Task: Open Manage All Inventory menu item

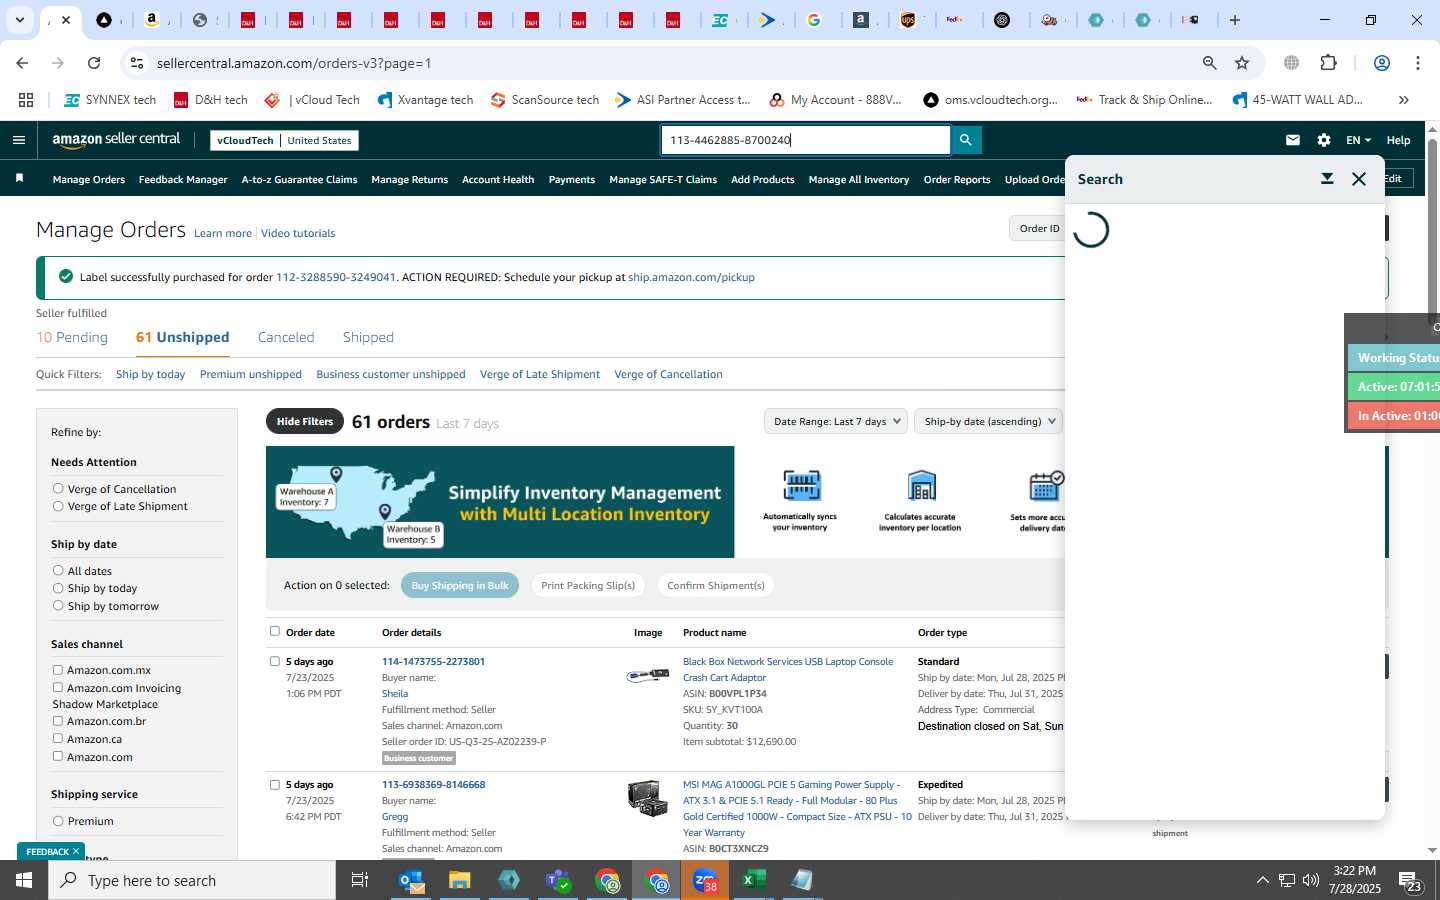Action: (858, 180)
